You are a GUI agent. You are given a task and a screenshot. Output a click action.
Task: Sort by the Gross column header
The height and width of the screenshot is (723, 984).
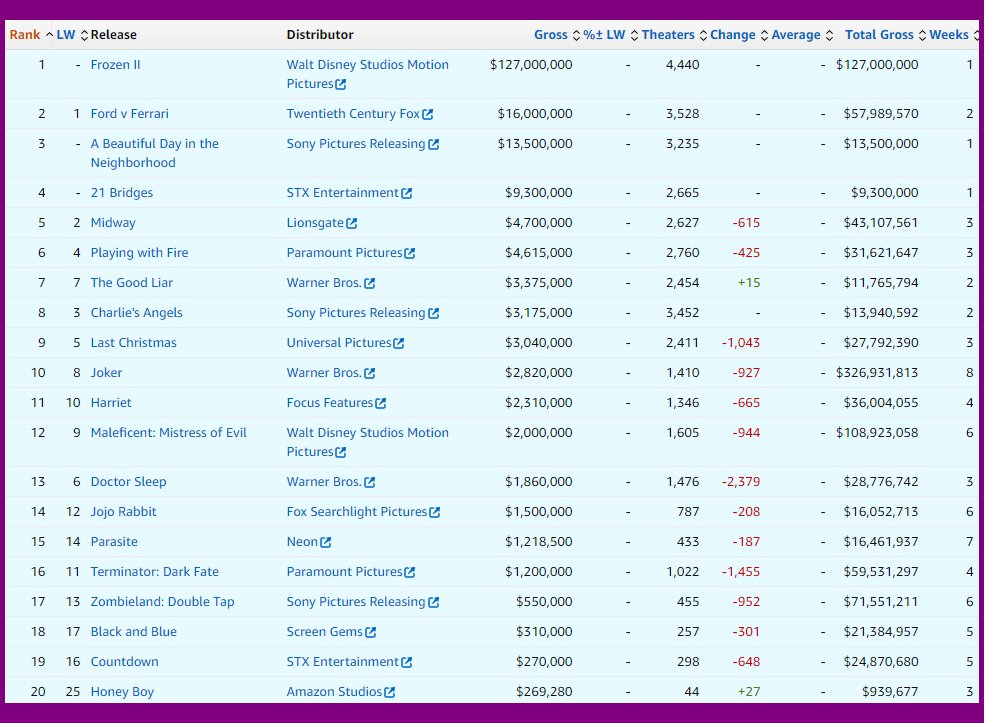click(550, 35)
